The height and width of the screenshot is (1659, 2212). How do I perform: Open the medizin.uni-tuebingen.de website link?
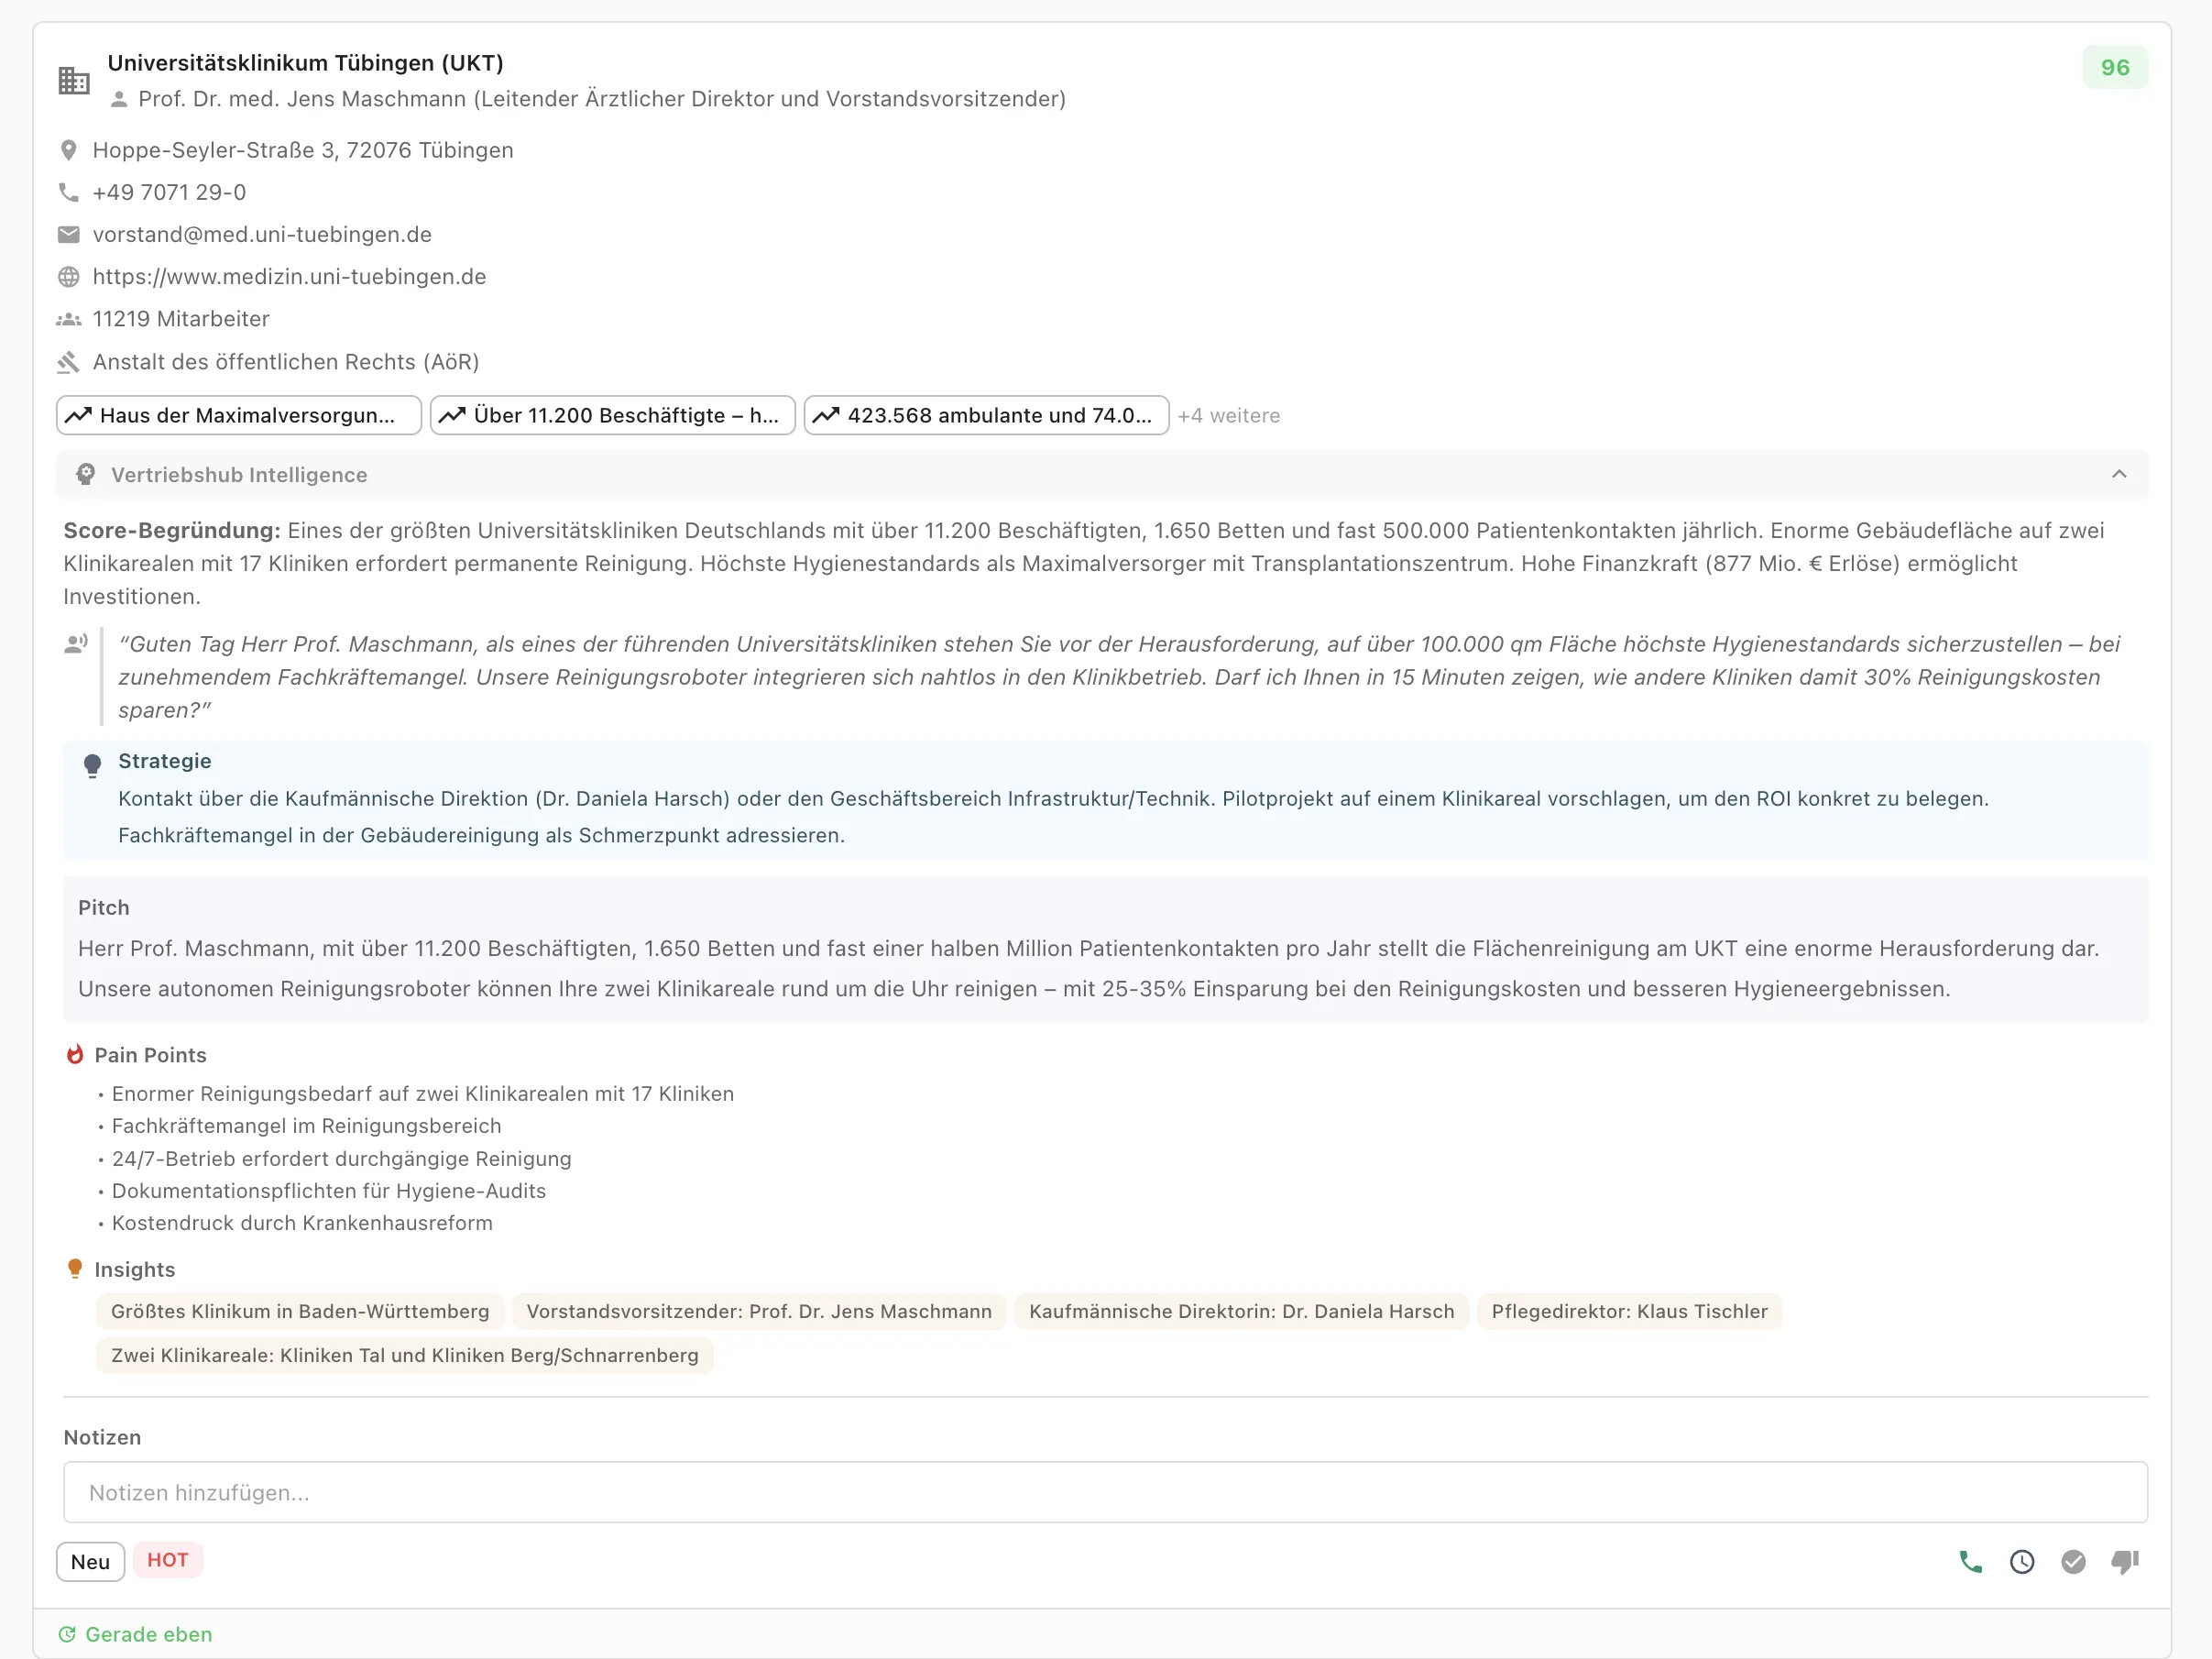pos(289,277)
